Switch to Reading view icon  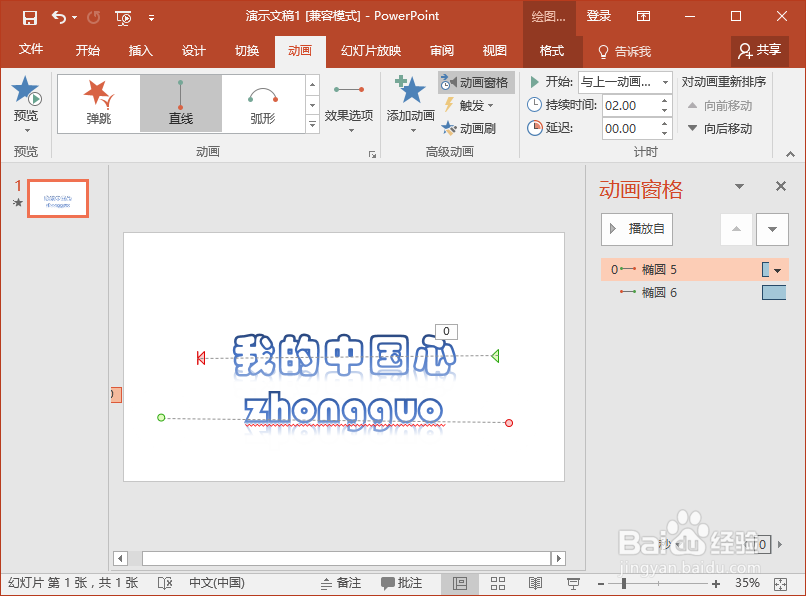tap(535, 583)
